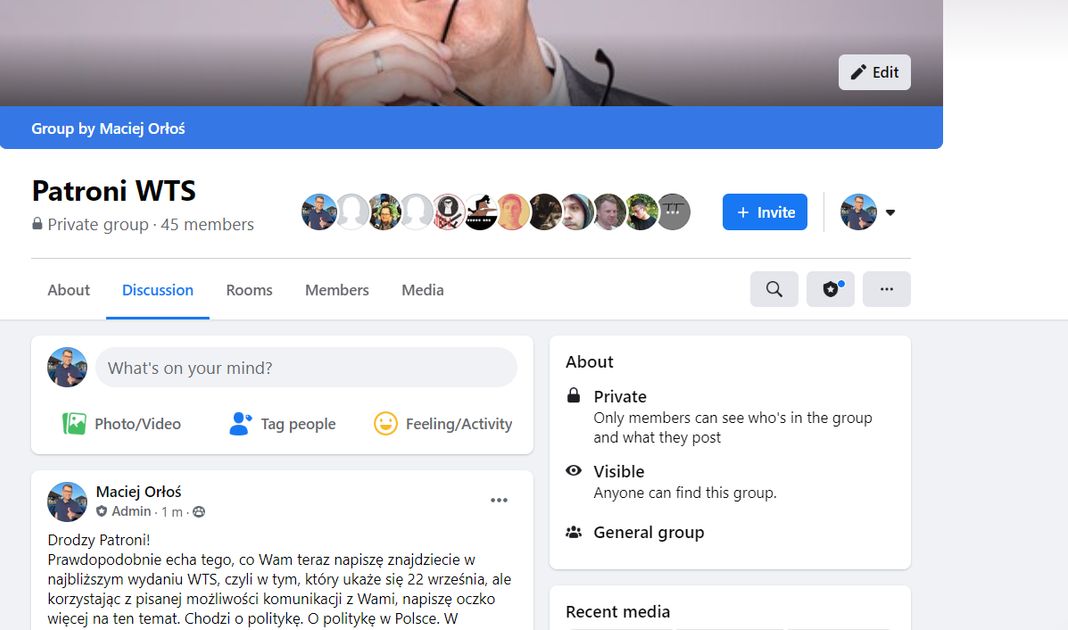
Task: Click the Visible eye icon in About
Action: (x=574, y=471)
